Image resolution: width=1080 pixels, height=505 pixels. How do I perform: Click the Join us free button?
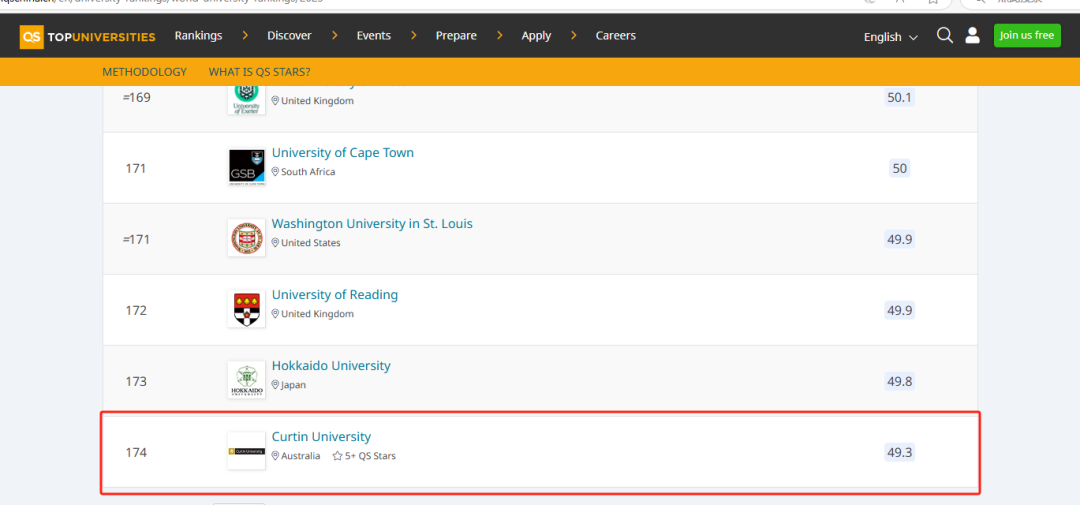click(1026, 35)
